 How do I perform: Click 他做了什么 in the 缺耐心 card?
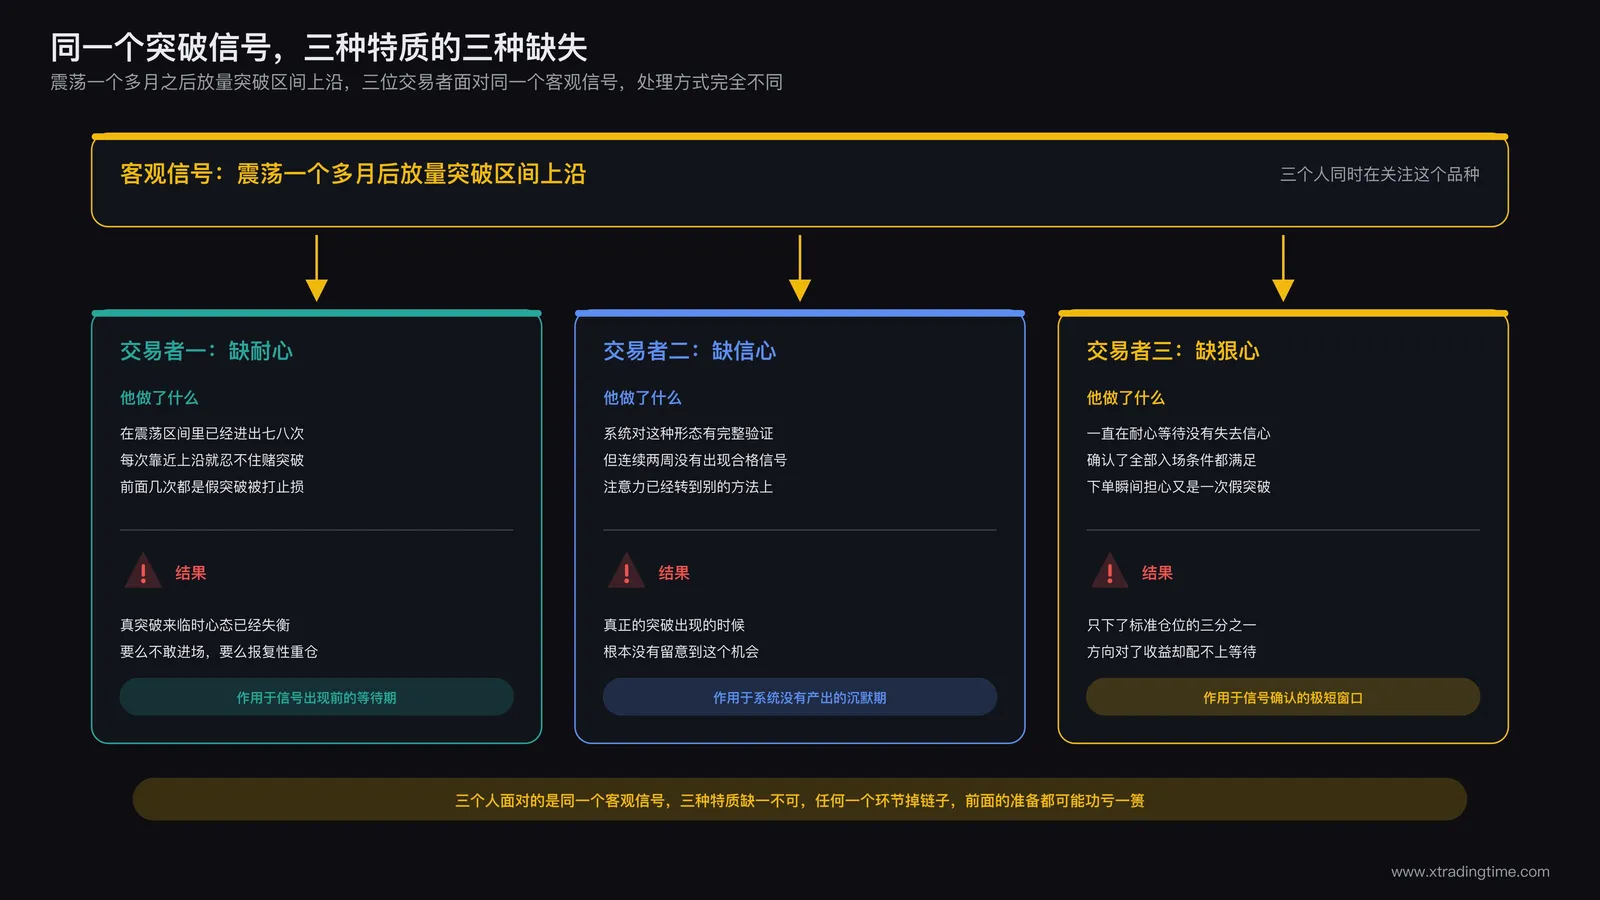coord(159,398)
